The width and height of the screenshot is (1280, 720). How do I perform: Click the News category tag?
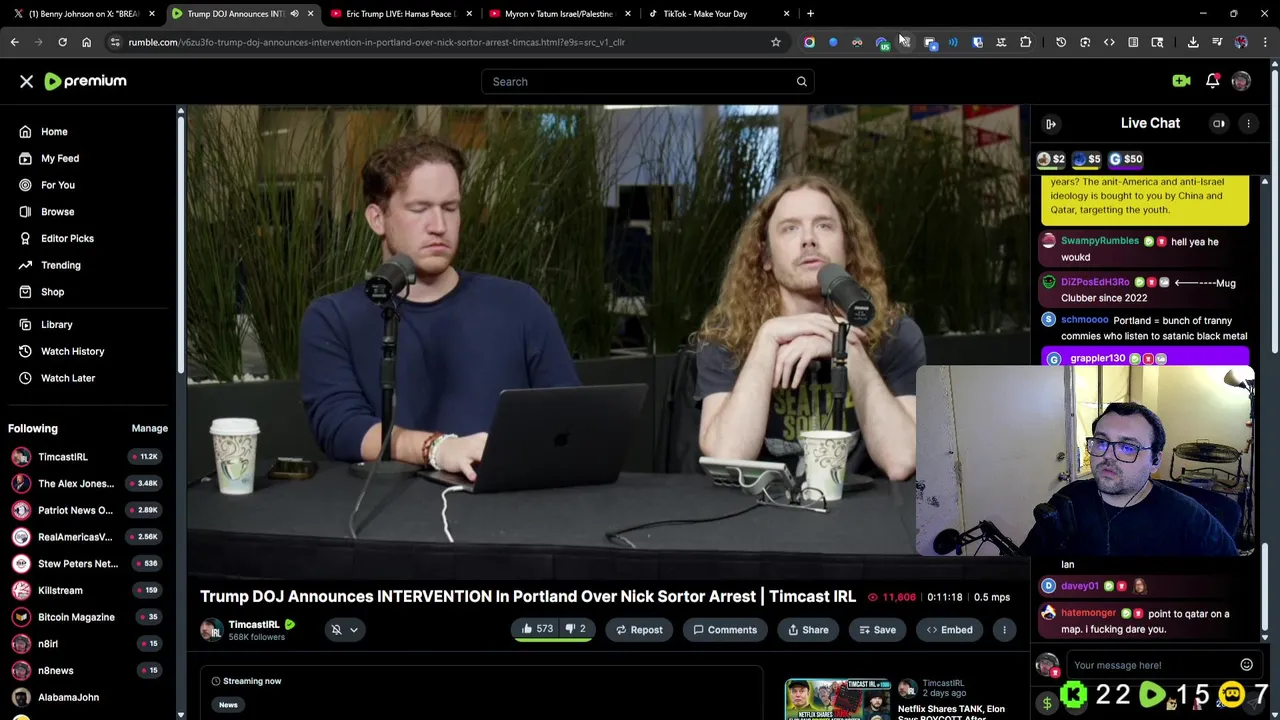[x=228, y=705]
